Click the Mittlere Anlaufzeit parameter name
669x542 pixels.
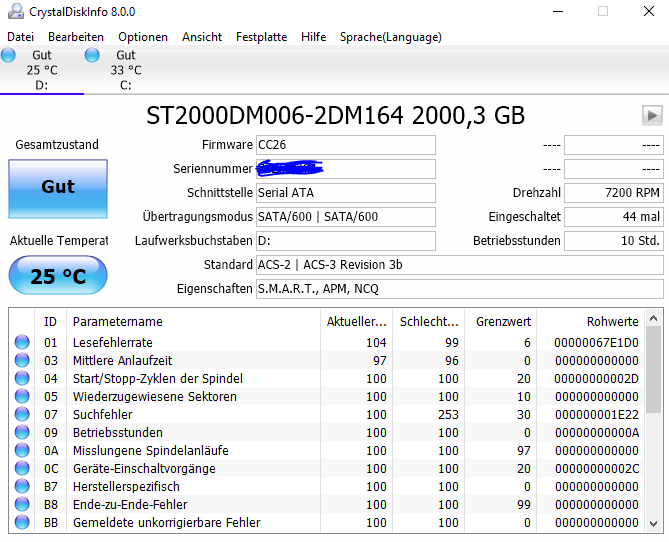pyautogui.click(x=122, y=360)
